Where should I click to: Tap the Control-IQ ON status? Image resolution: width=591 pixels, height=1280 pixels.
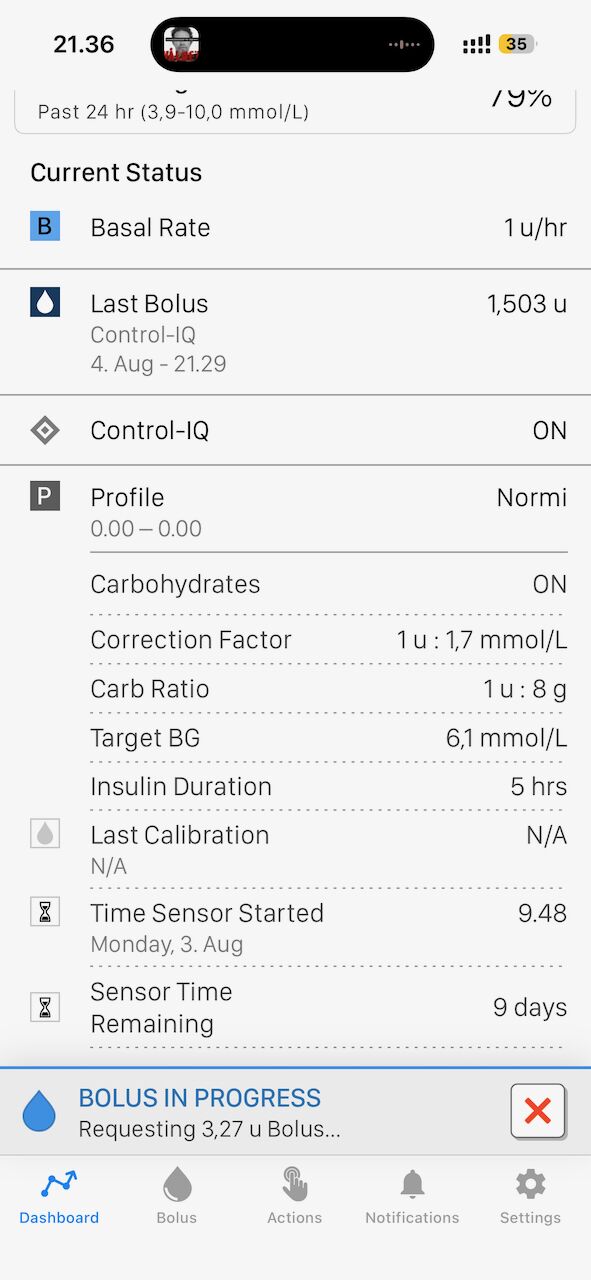click(550, 431)
